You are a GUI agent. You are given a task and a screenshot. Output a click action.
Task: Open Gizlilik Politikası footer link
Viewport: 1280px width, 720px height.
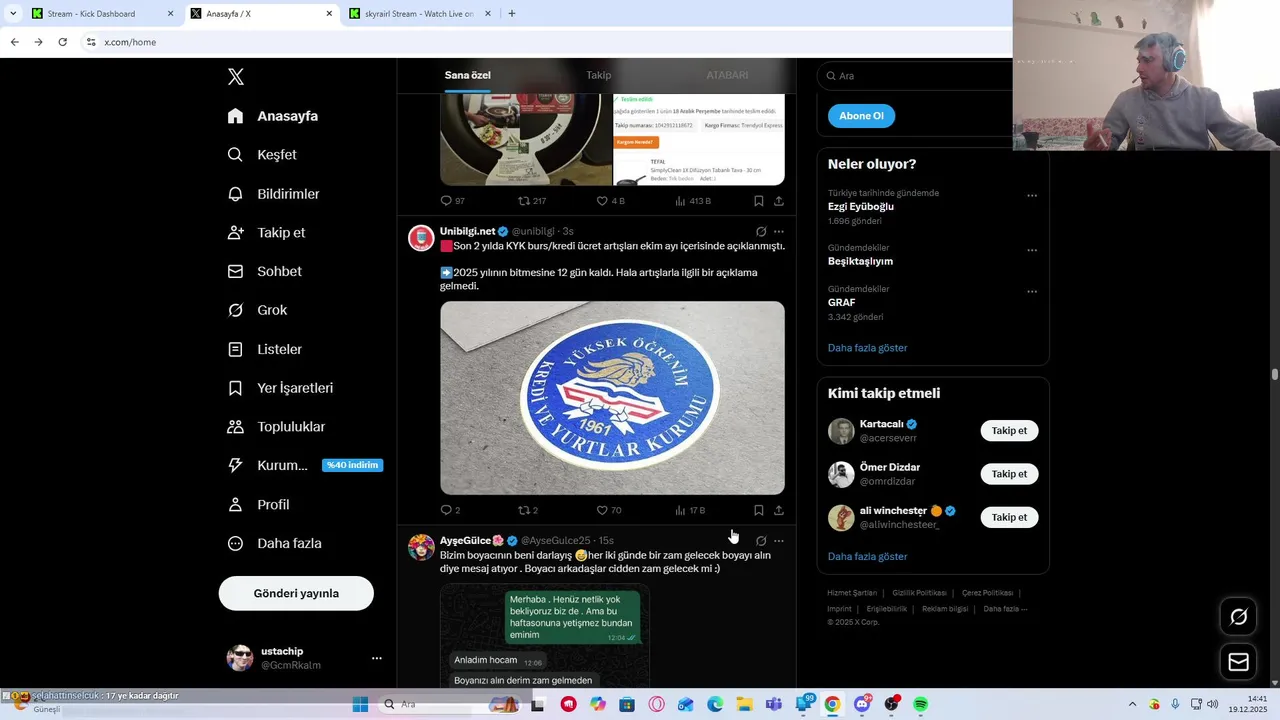tap(919, 593)
